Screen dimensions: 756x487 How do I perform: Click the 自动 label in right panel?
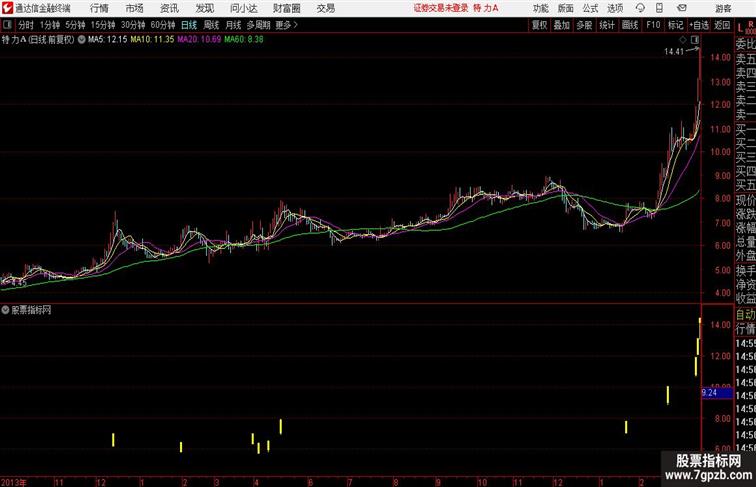pos(745,314)
